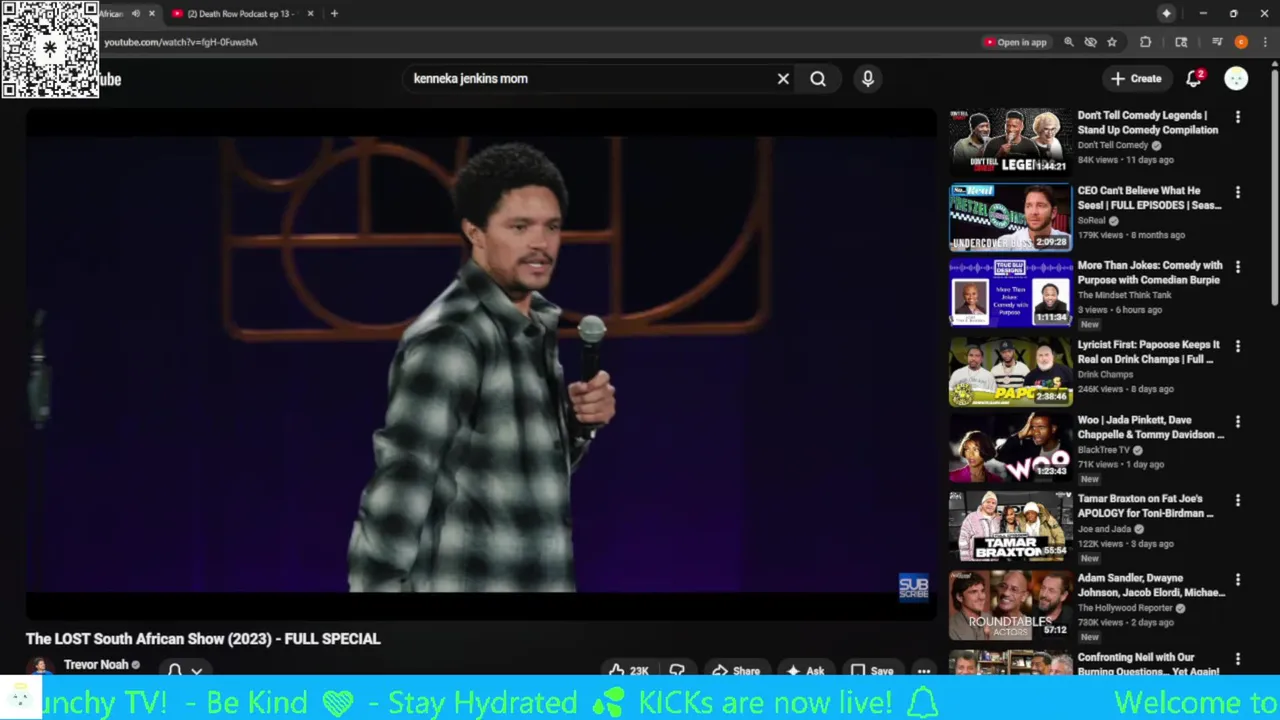Dislike the video with thumbs down
Image resolution: width=1280 pixels, height=720 pixels.
click(x=677, y=671)
